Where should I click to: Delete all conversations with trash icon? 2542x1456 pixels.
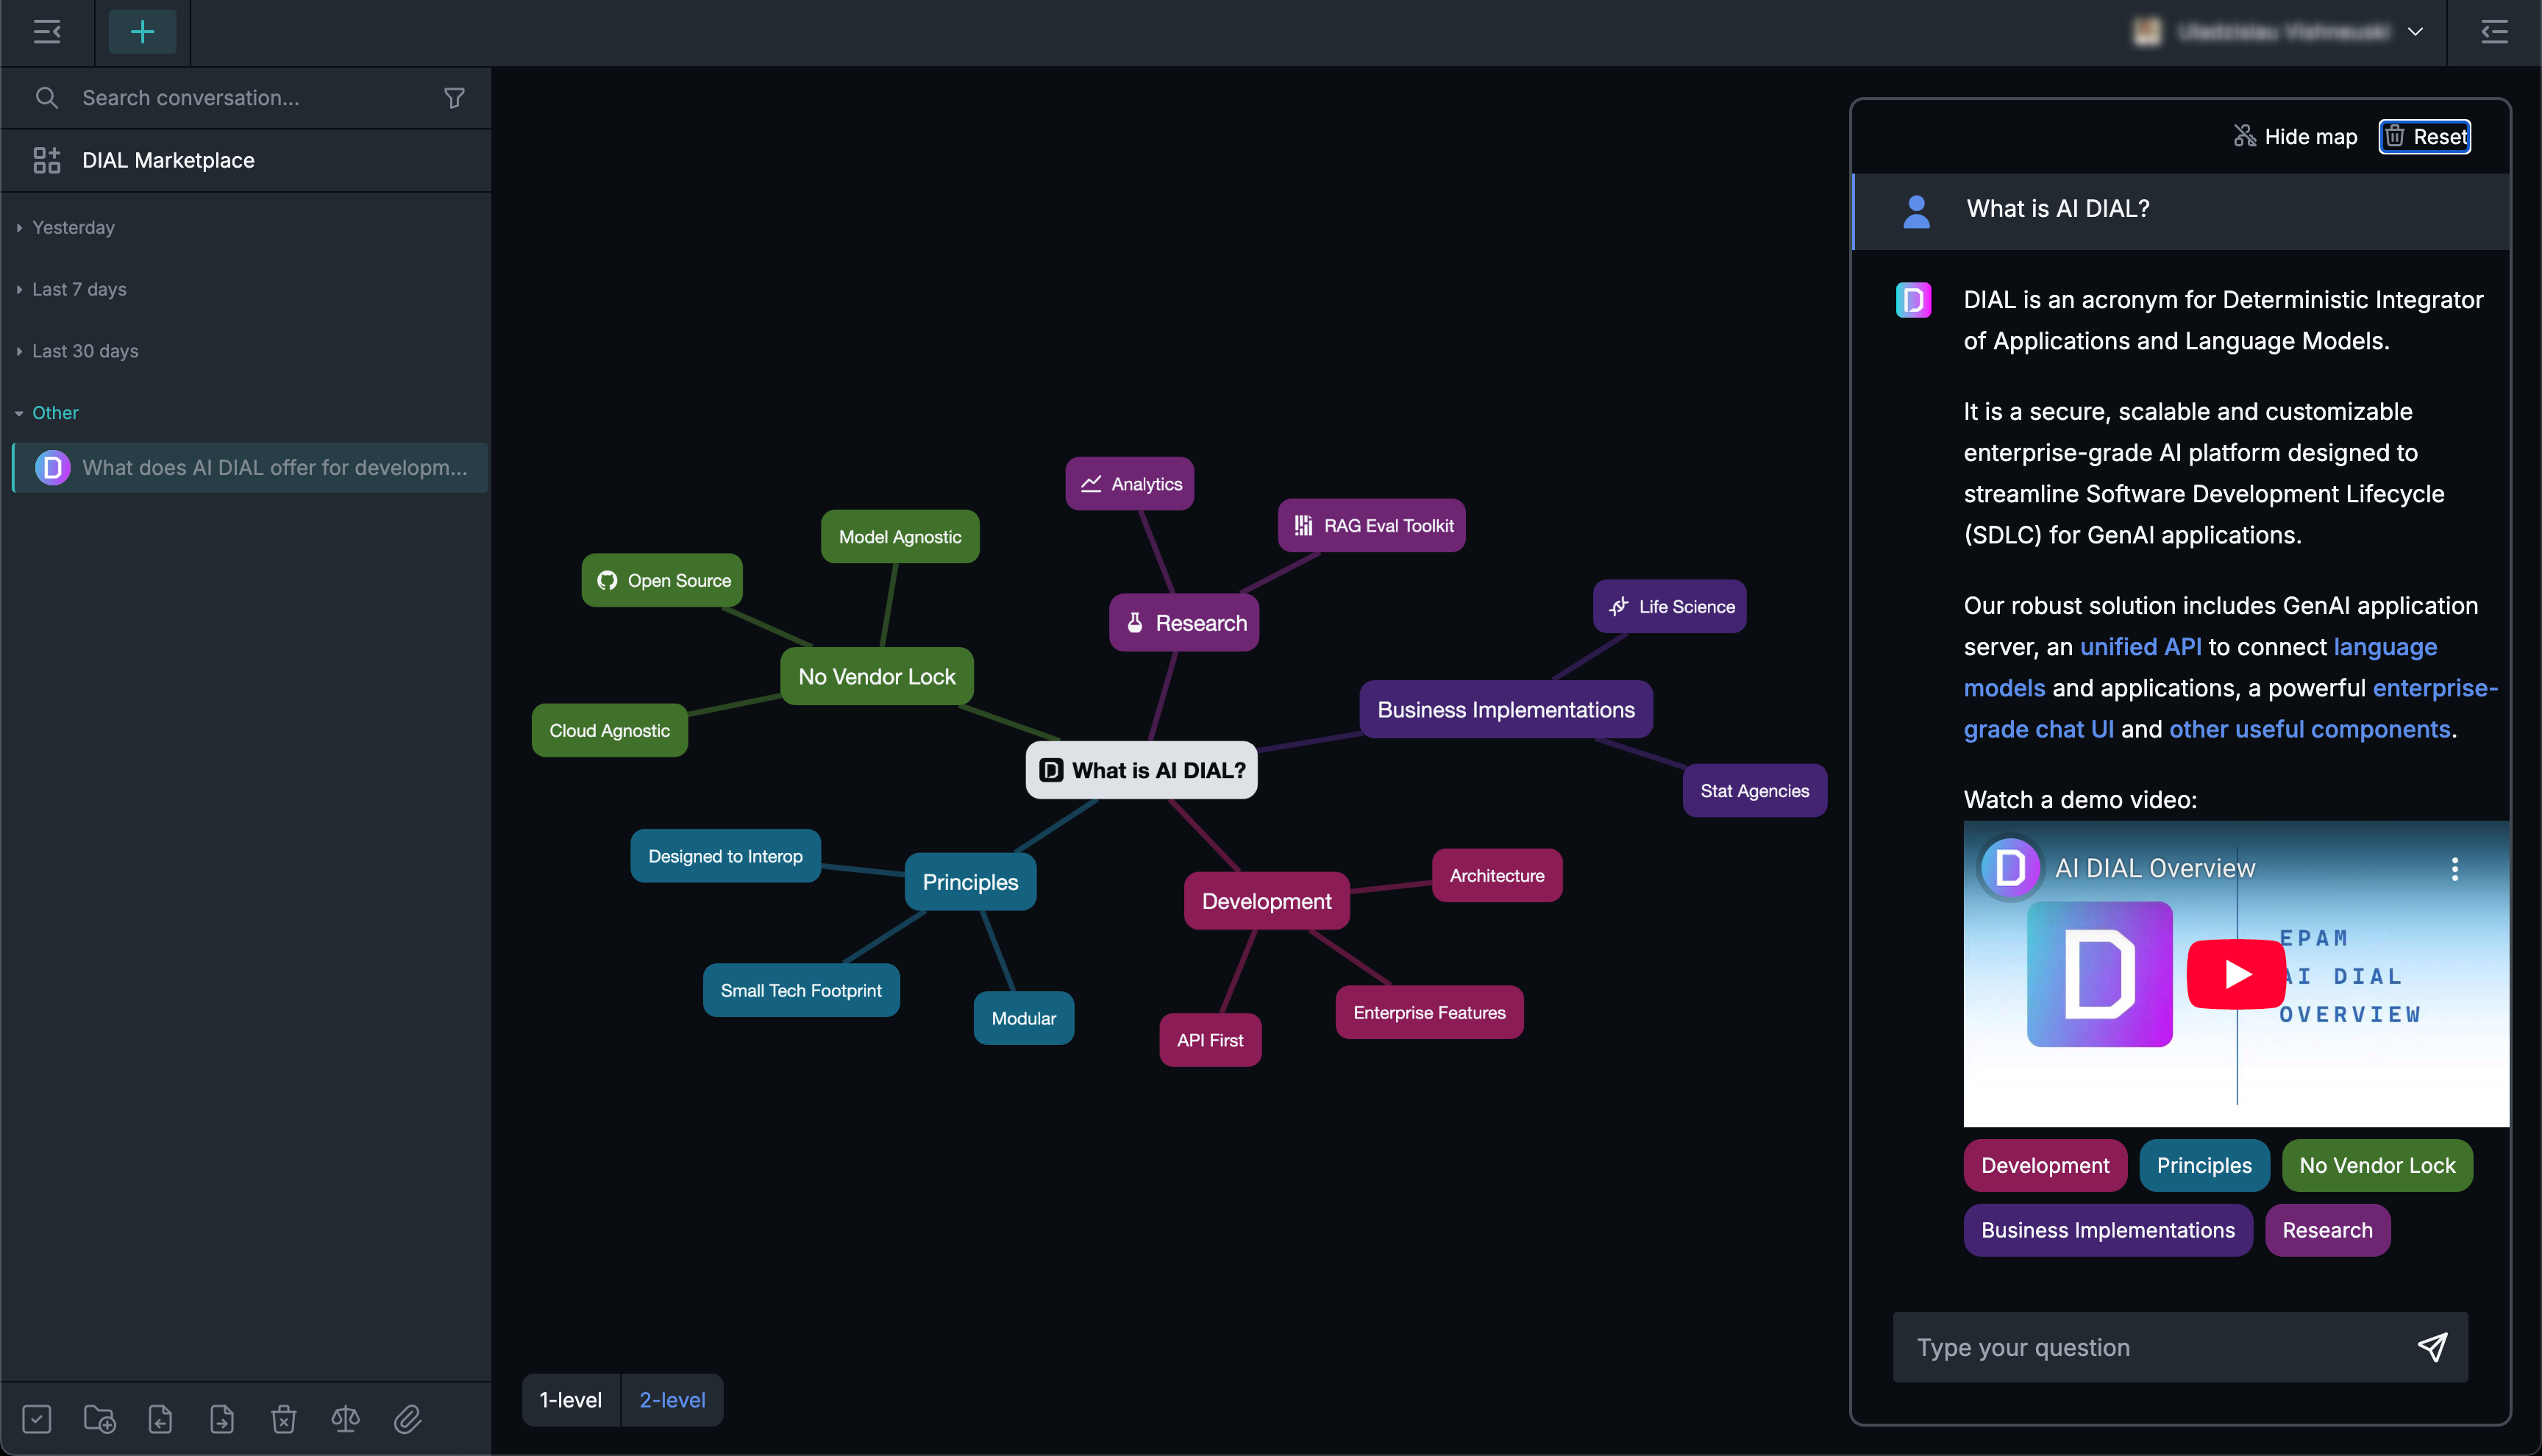(x=284, y=1418)
